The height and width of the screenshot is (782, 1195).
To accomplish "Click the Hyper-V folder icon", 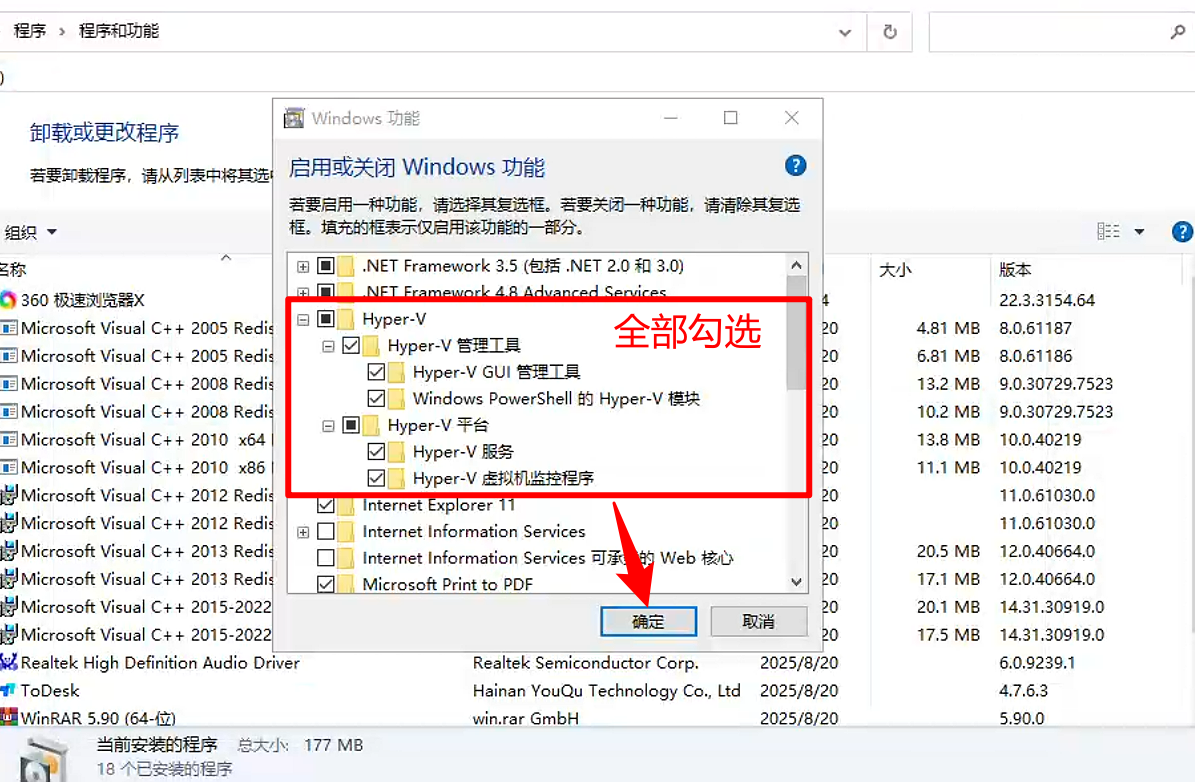I will click(x=346, y=319).
